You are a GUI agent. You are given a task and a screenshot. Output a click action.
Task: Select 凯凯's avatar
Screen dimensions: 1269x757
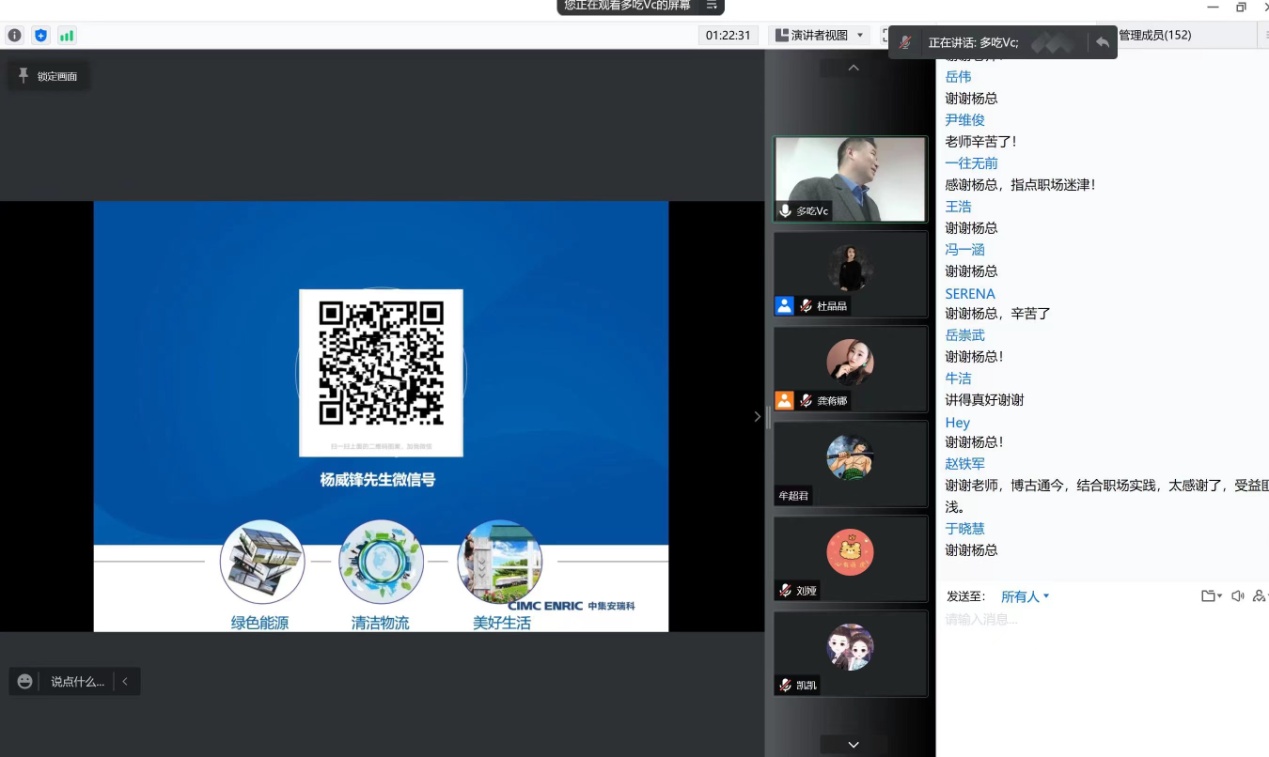pos(850,647)
